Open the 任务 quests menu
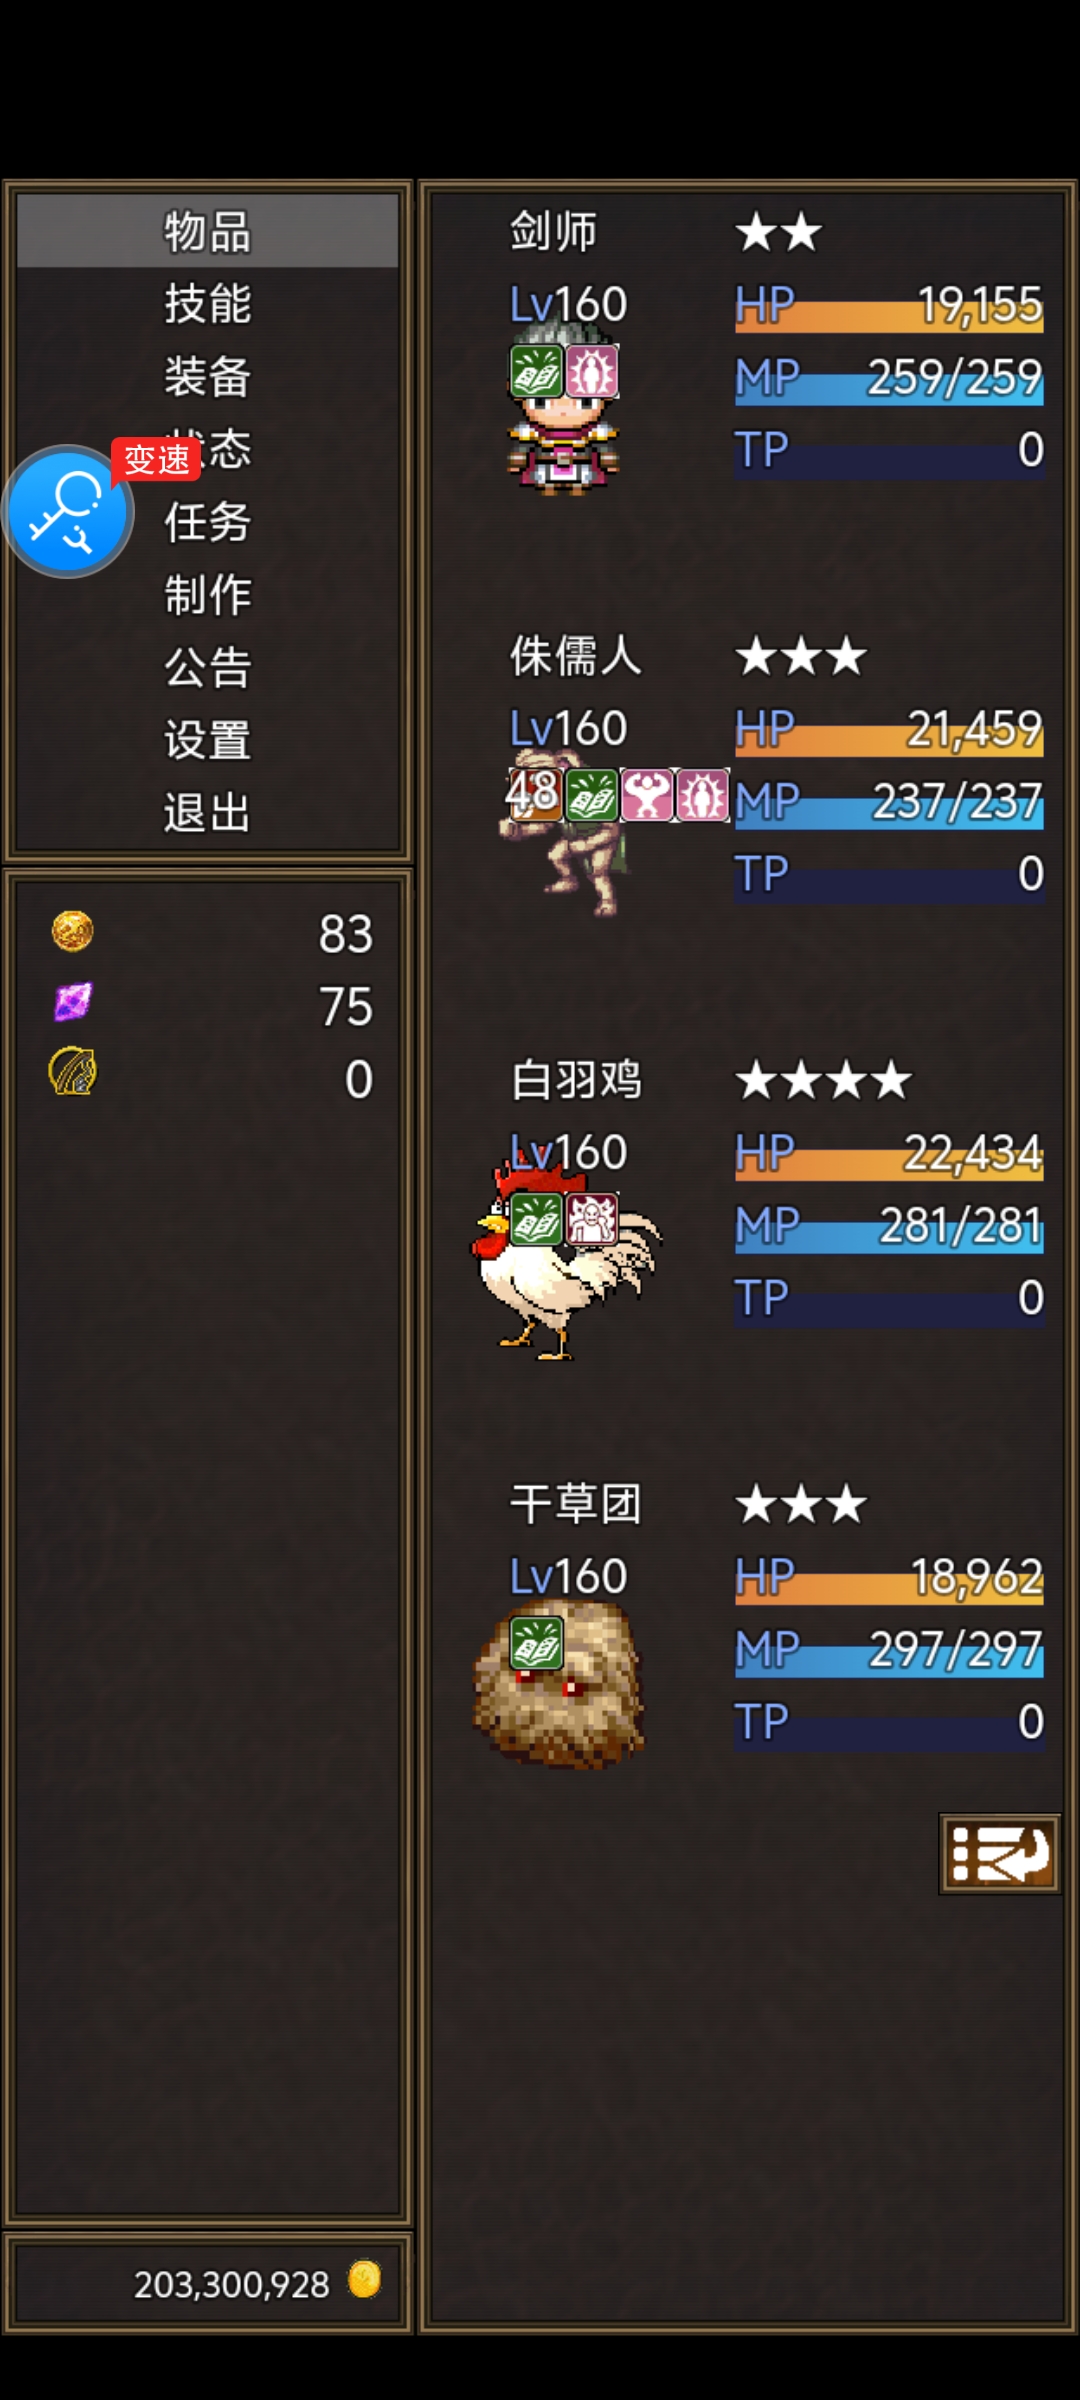Viewport: 1080px width, 2400px height. [x=208, y=522]
